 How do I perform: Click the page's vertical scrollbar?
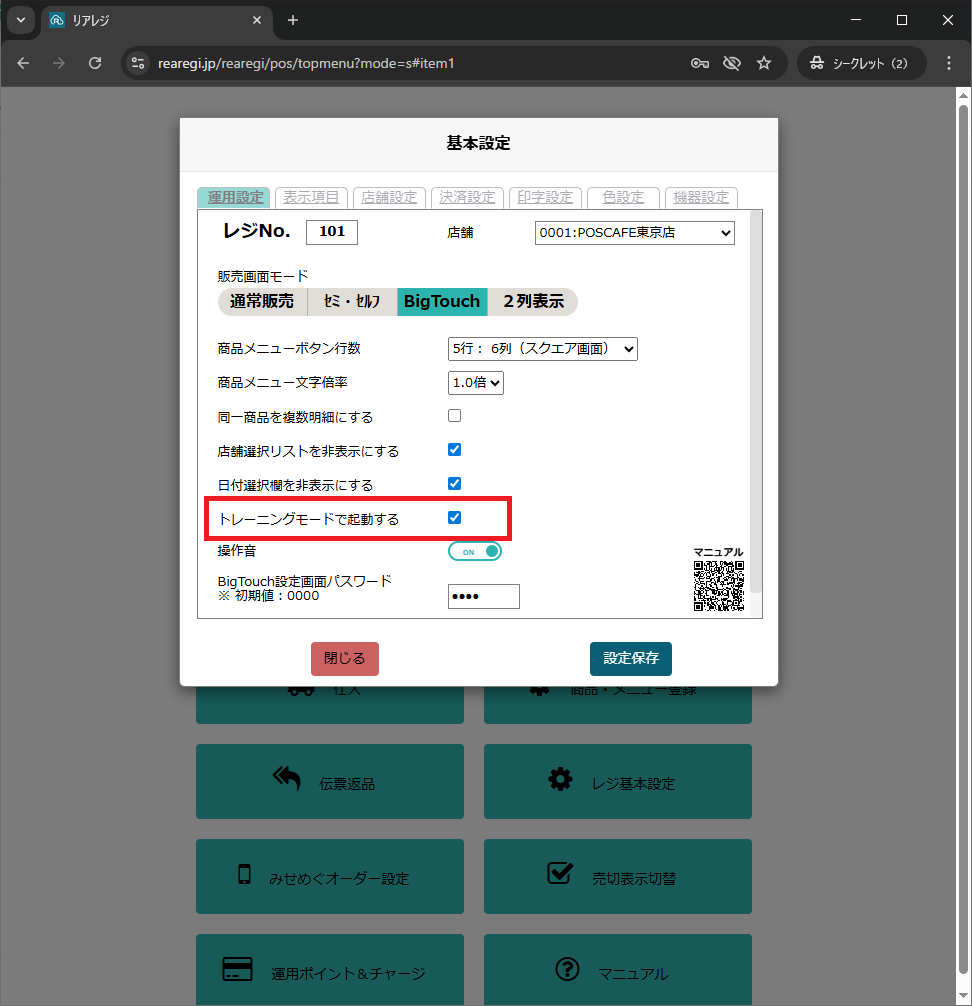pyautogui.click(x=963, y=539)
